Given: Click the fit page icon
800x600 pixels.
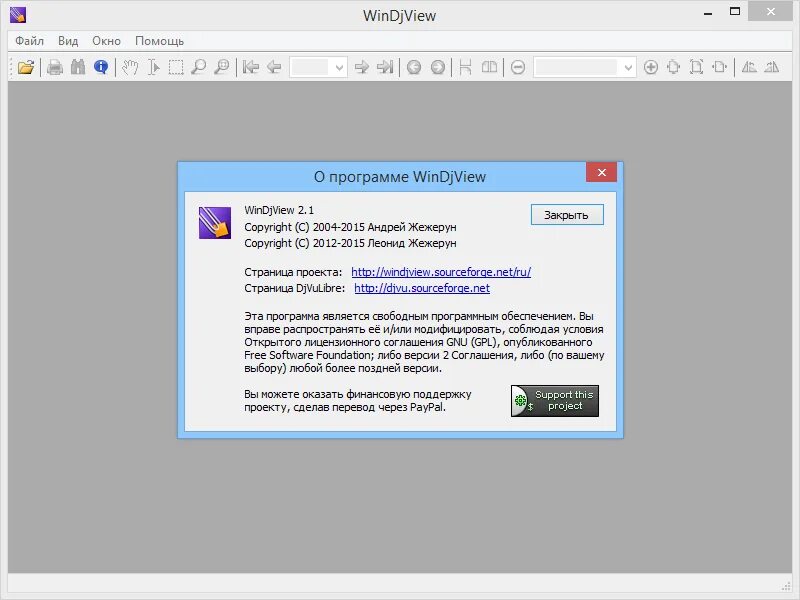Looking at the screenshot, I should (x=696, y=67).
